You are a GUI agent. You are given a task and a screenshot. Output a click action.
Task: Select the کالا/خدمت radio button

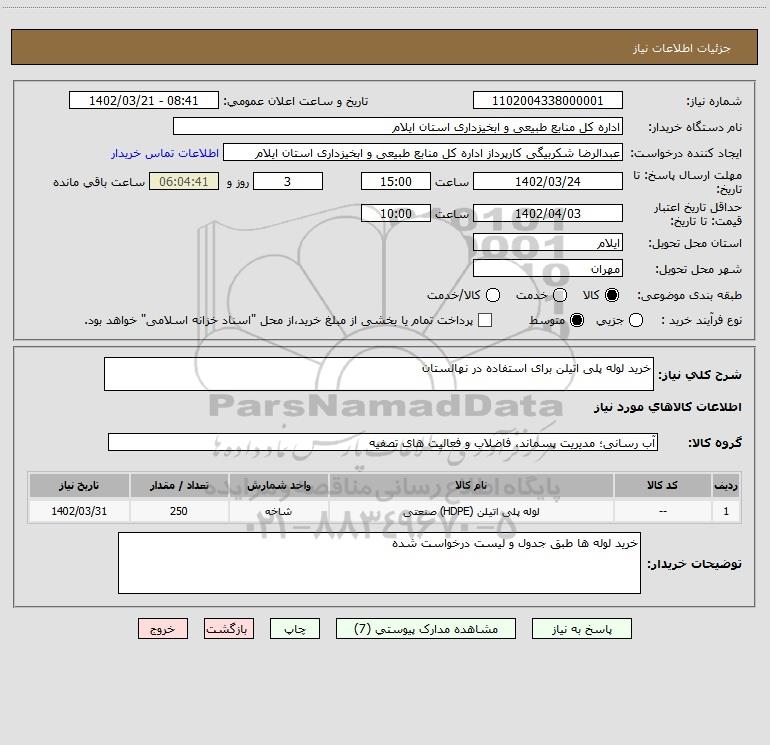click(493, 295)
